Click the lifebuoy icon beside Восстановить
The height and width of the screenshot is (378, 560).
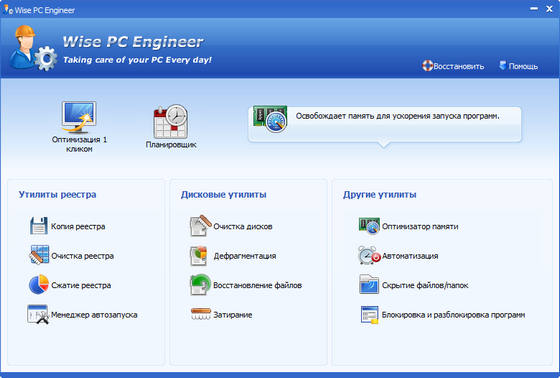(x=427, y=66)
